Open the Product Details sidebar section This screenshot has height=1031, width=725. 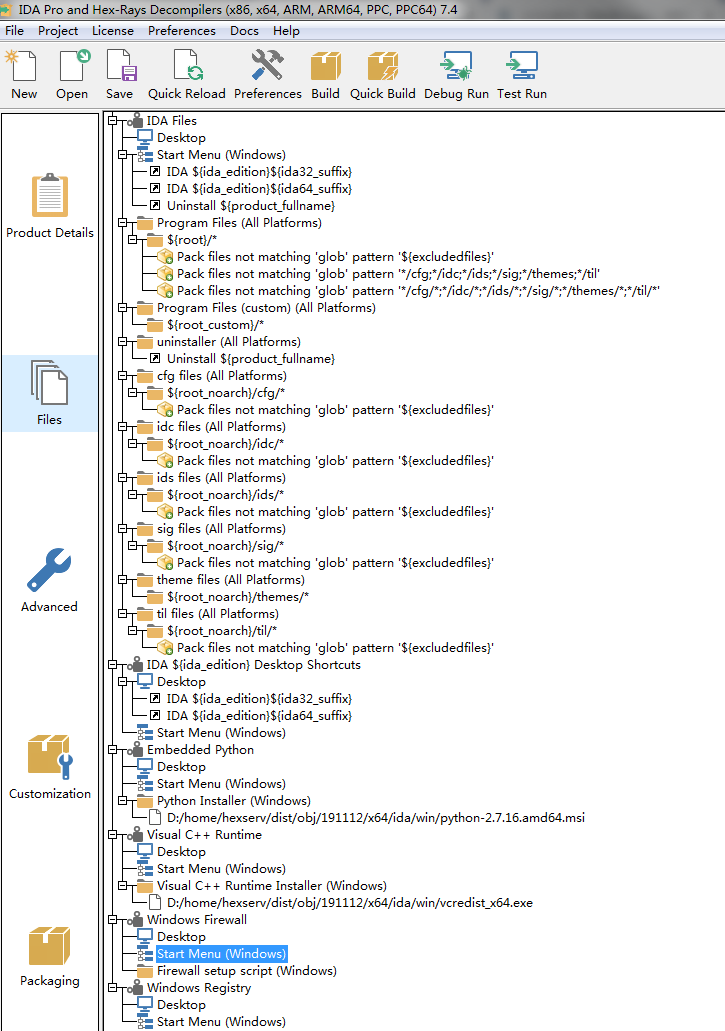pos(50,205)
